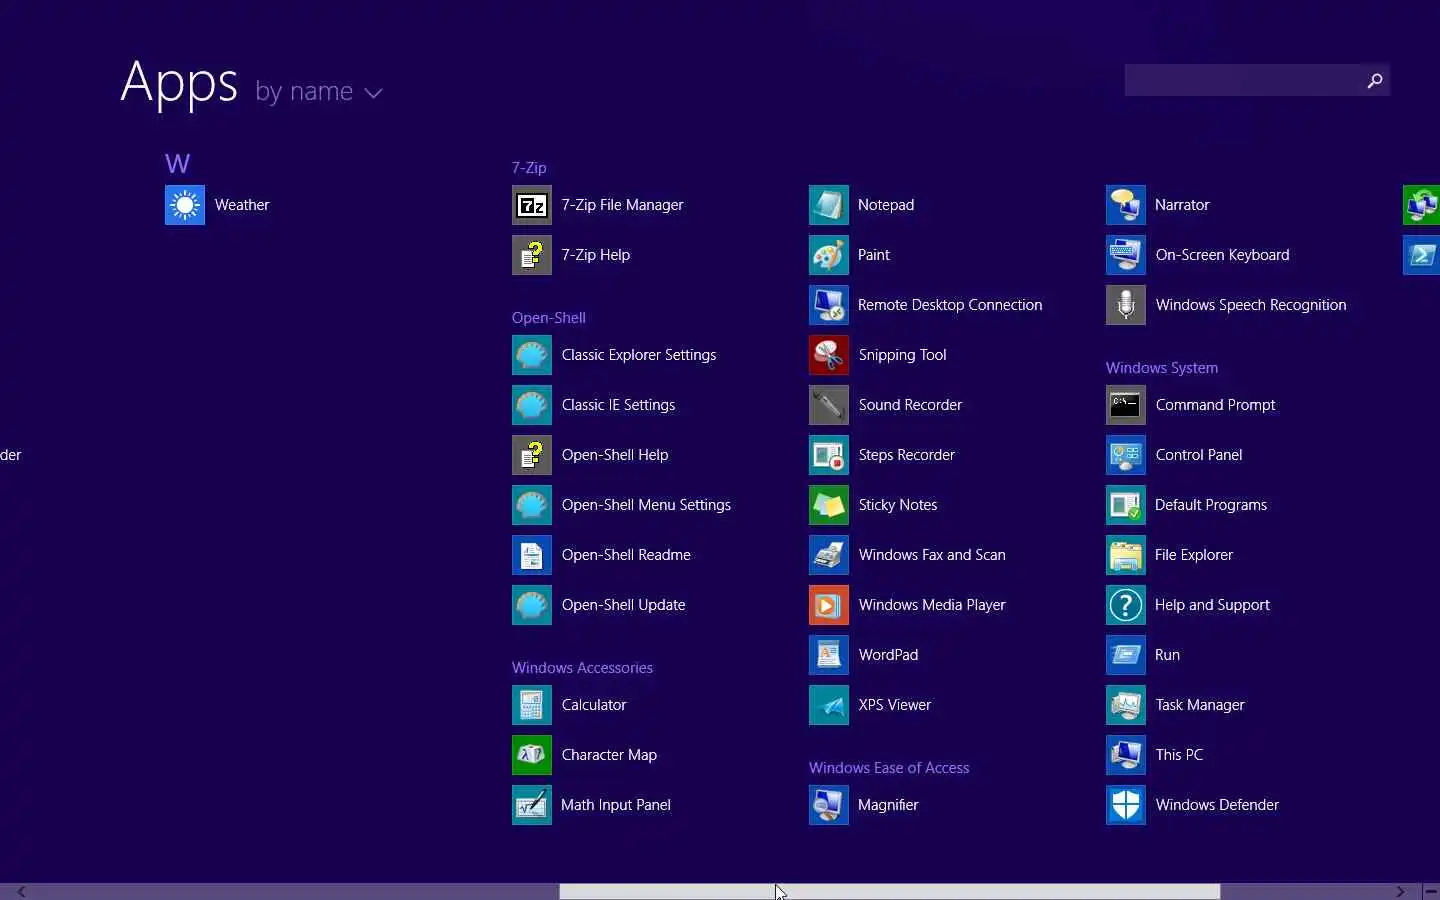The width and height of the screenshot is (1440, 900).
Task: Launch Notepad icon
Action: pyautogui.click(x=829, y=205)
